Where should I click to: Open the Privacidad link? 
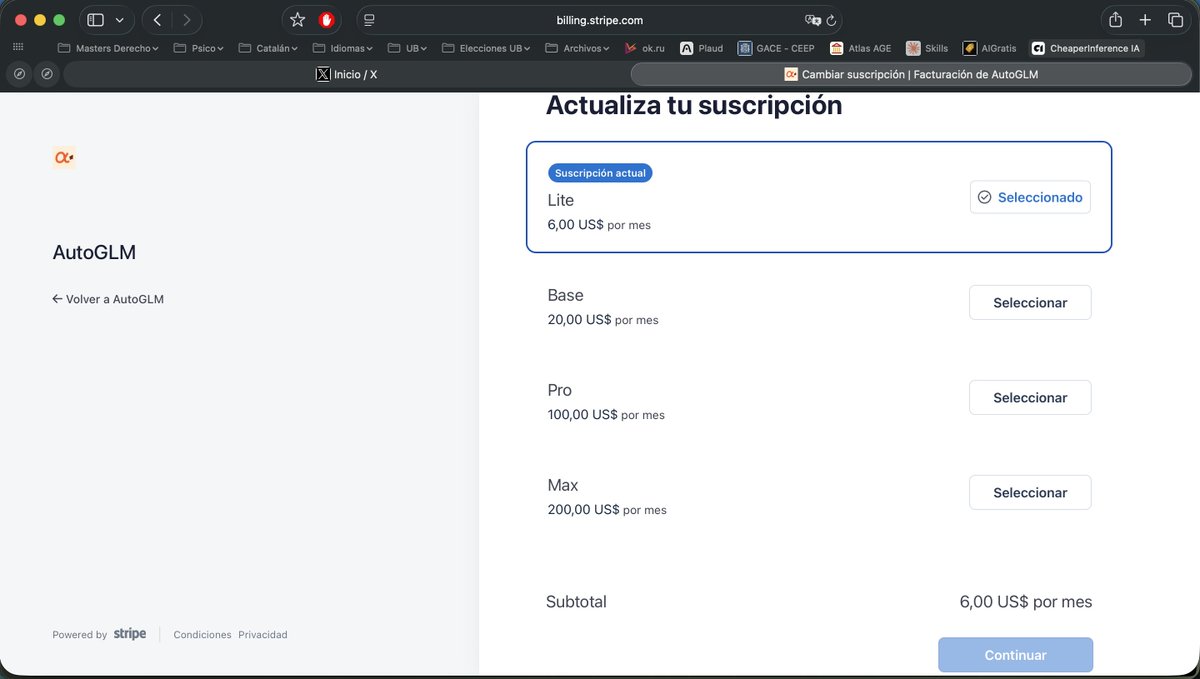263,635
